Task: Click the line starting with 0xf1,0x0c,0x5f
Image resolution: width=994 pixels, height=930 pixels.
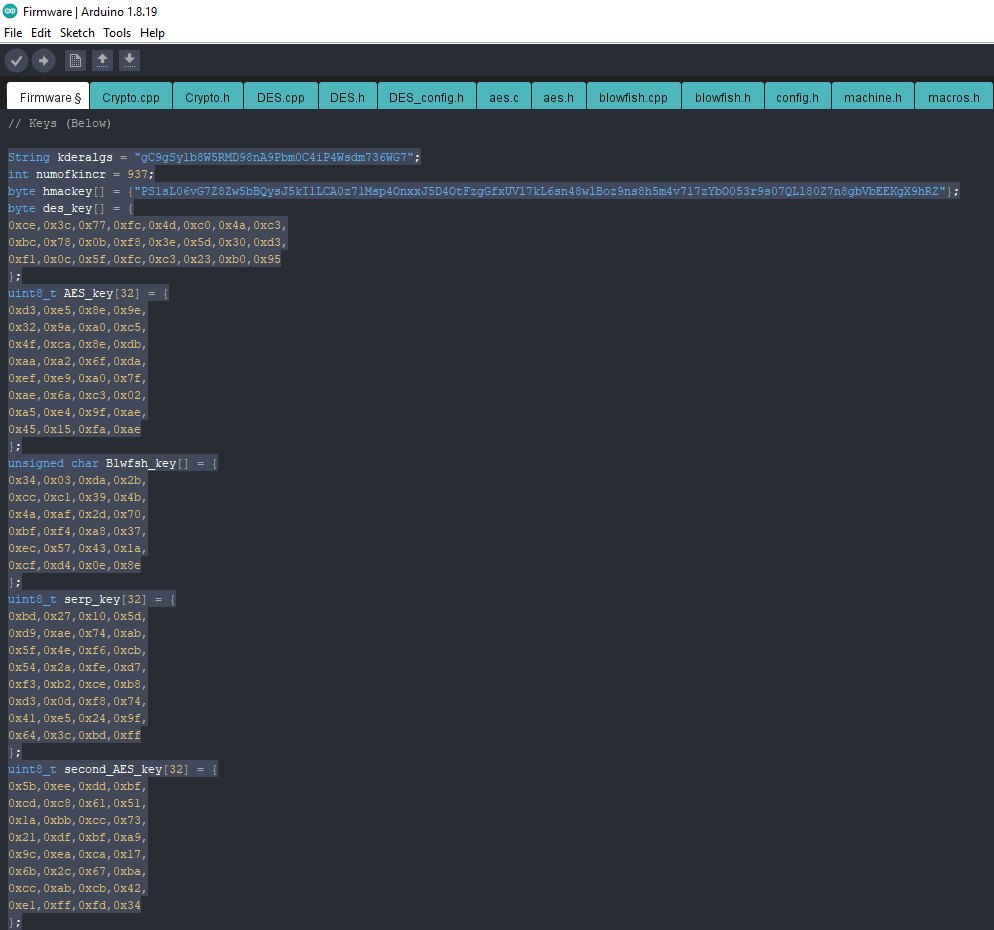Action: pyautogui.click(x=145, y=259)
